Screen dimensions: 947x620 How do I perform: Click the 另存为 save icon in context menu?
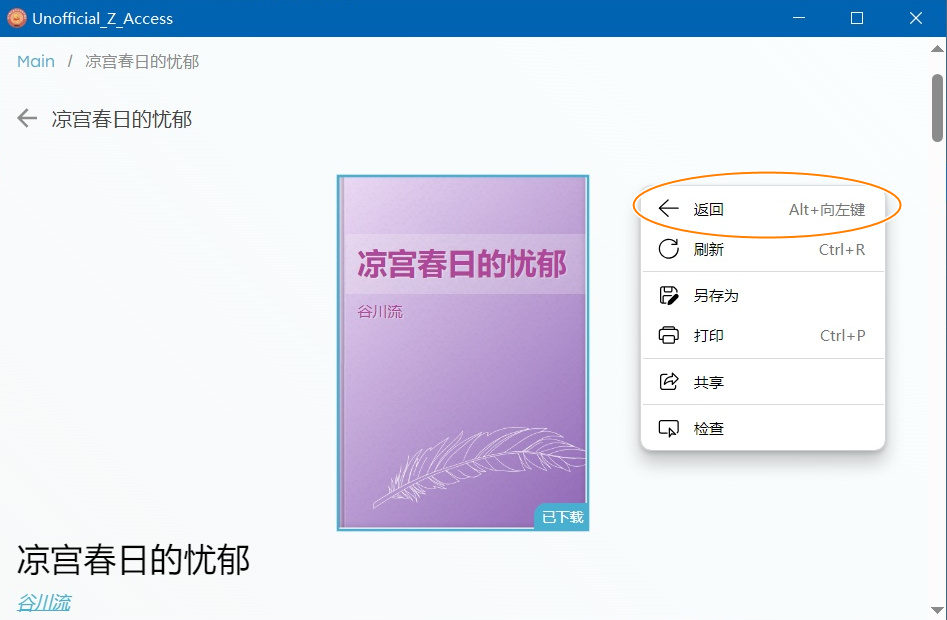[x=668, y=295]
